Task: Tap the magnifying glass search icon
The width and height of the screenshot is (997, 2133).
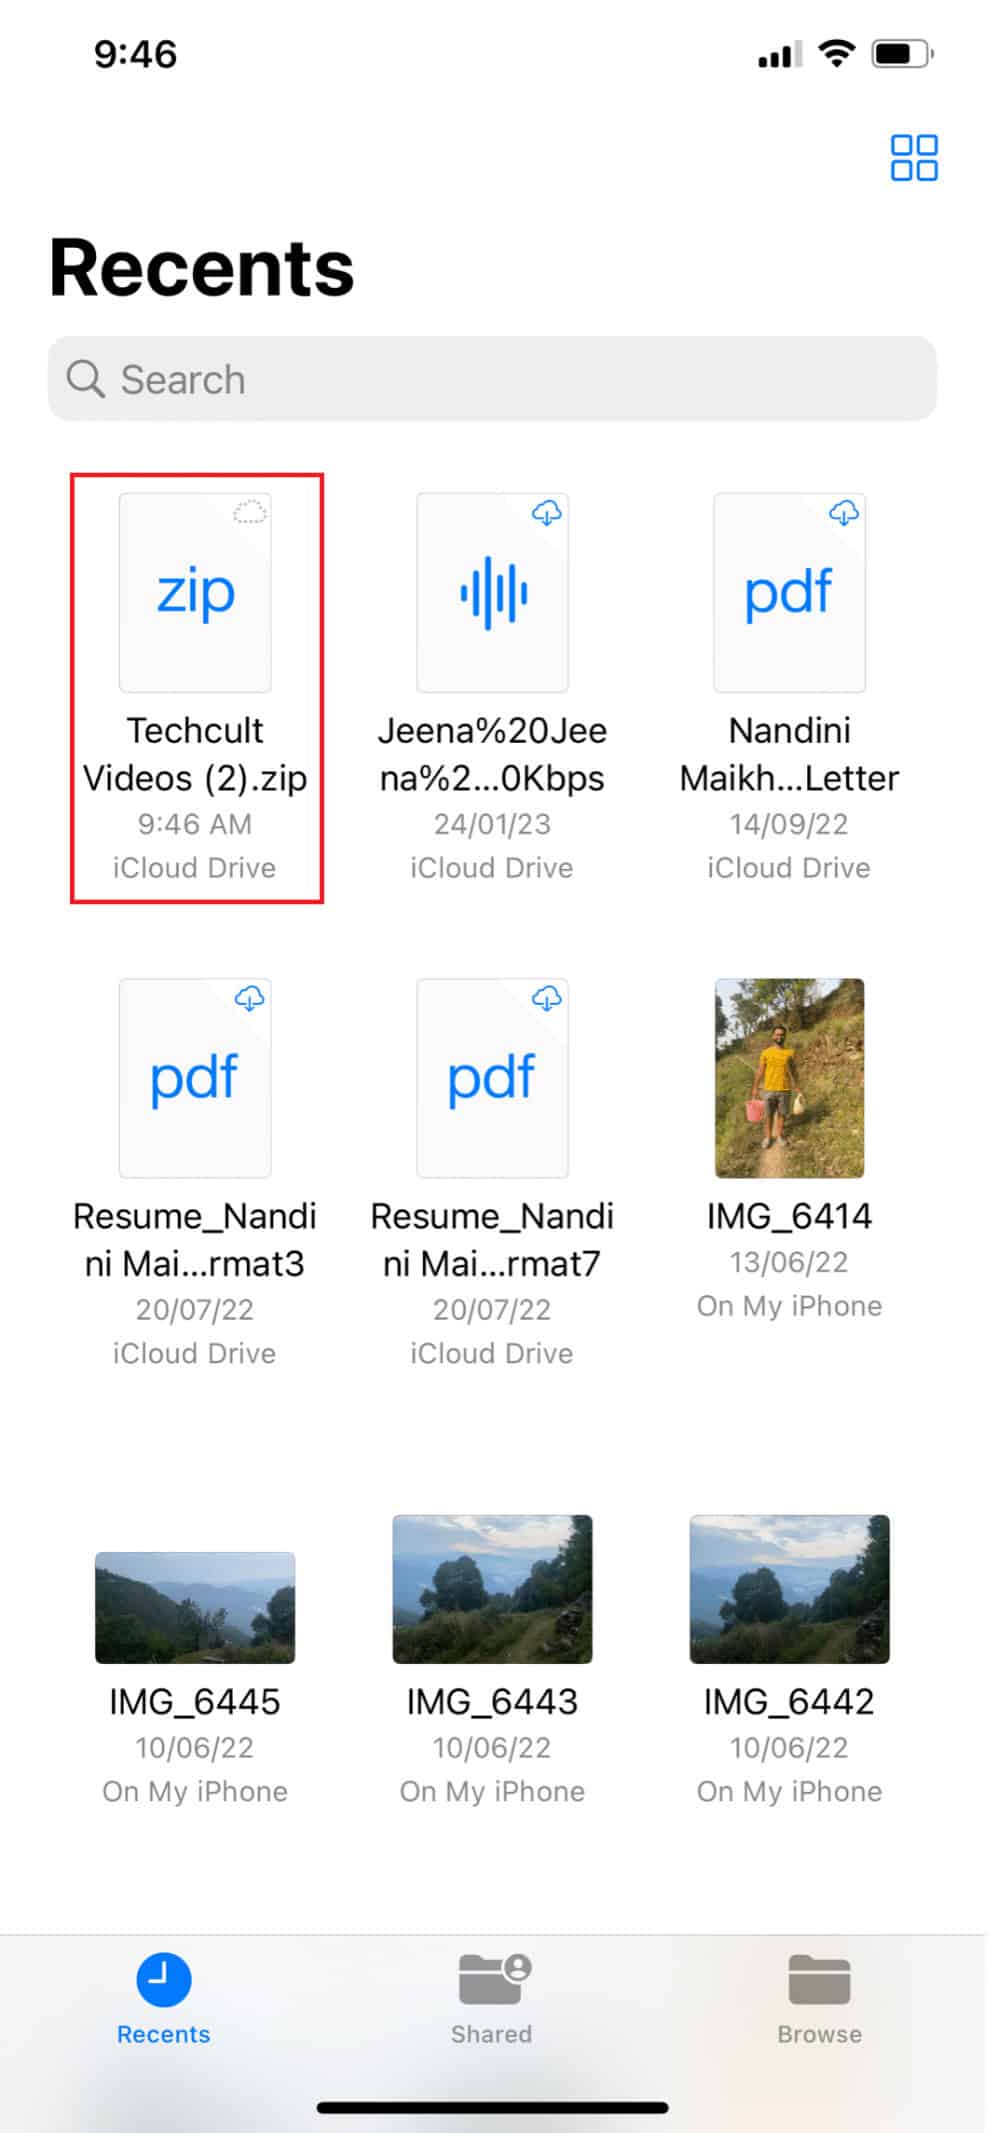Action: (85, 379)
